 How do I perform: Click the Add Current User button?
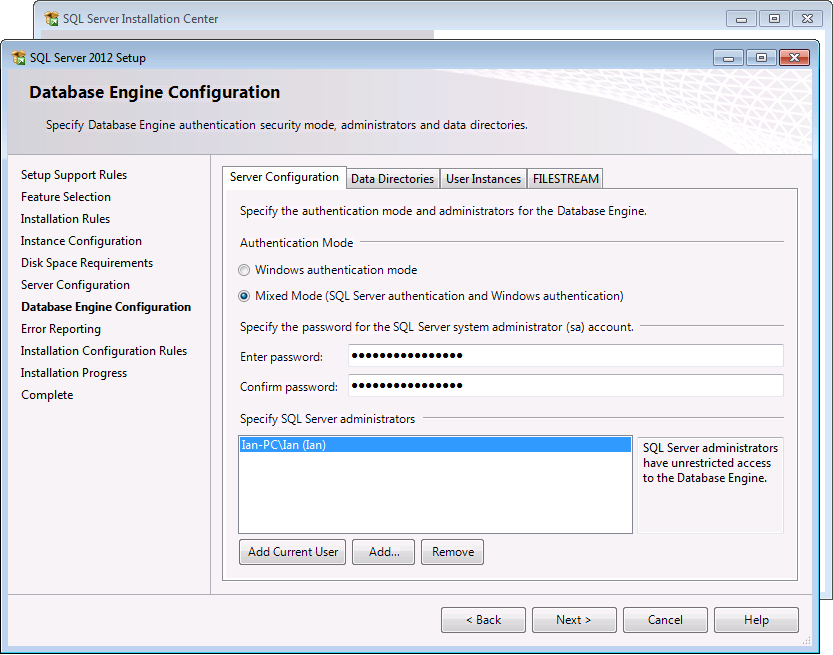coord(293,552)
